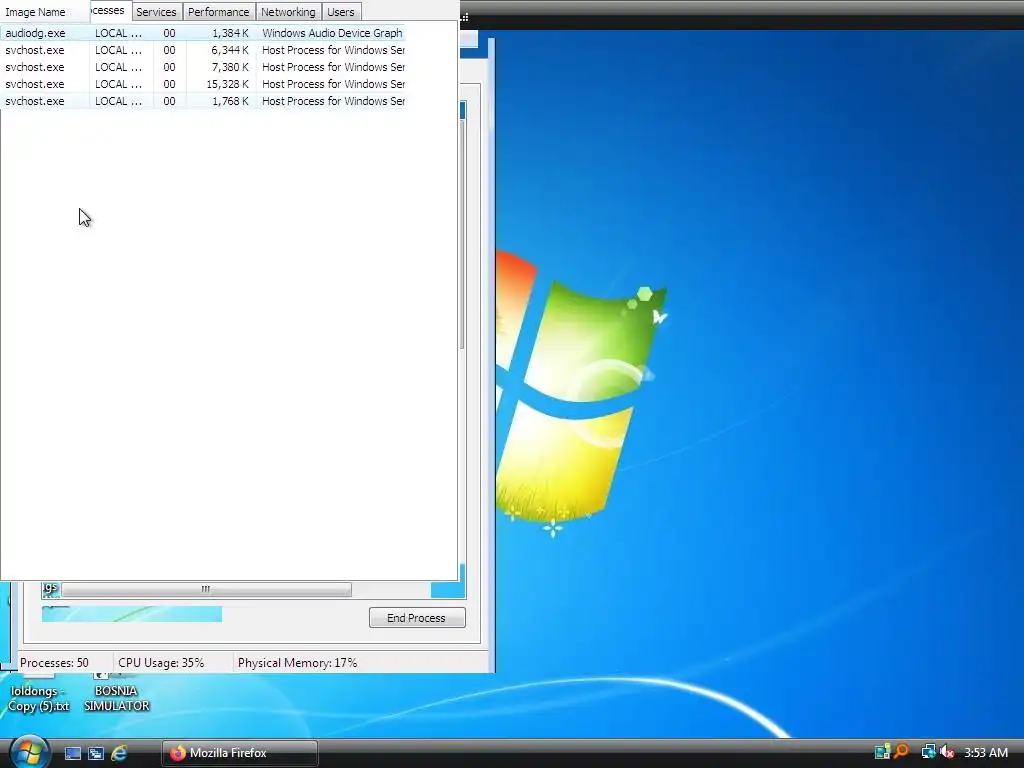Screen dimensions: 1024x768
Task: Click Task Manager tray icon
Action: tap(882, 752)
